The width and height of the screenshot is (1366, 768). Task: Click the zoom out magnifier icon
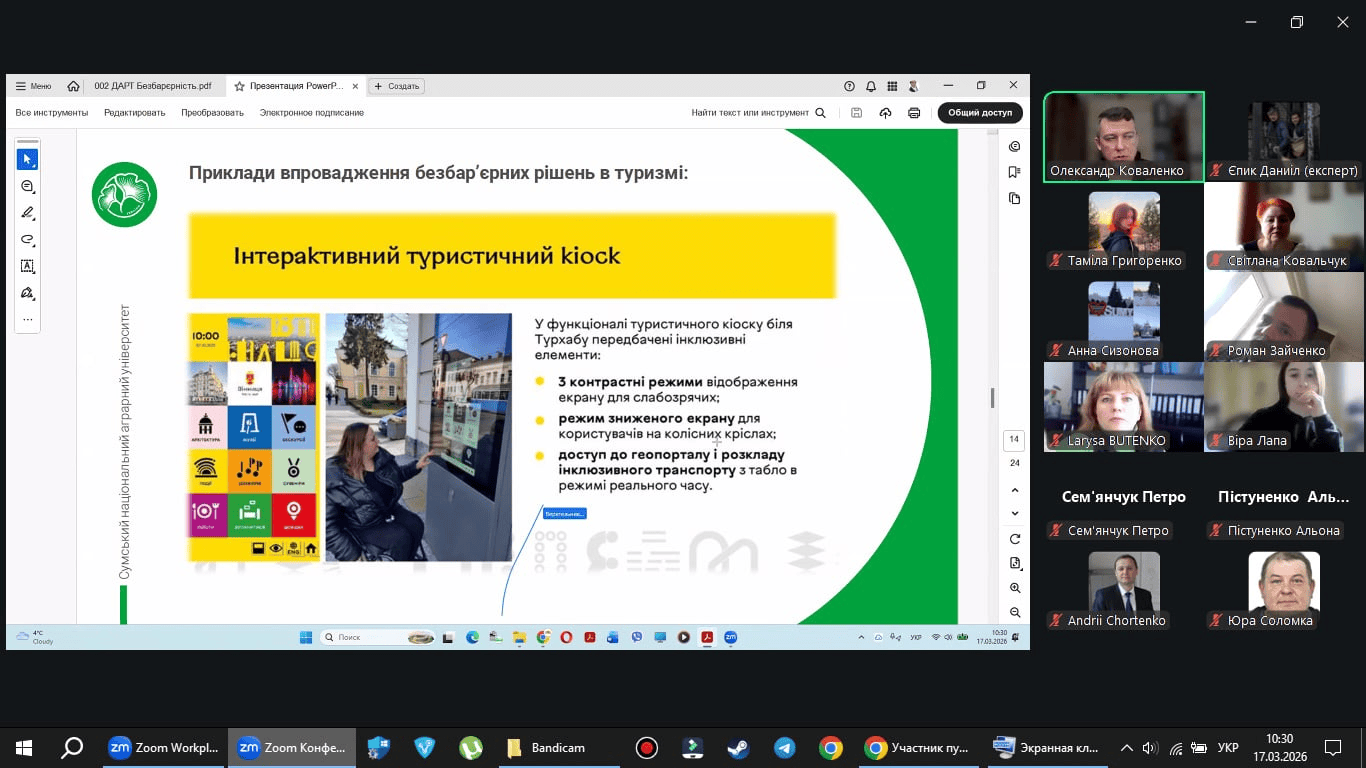click(x=1014, y=612)
